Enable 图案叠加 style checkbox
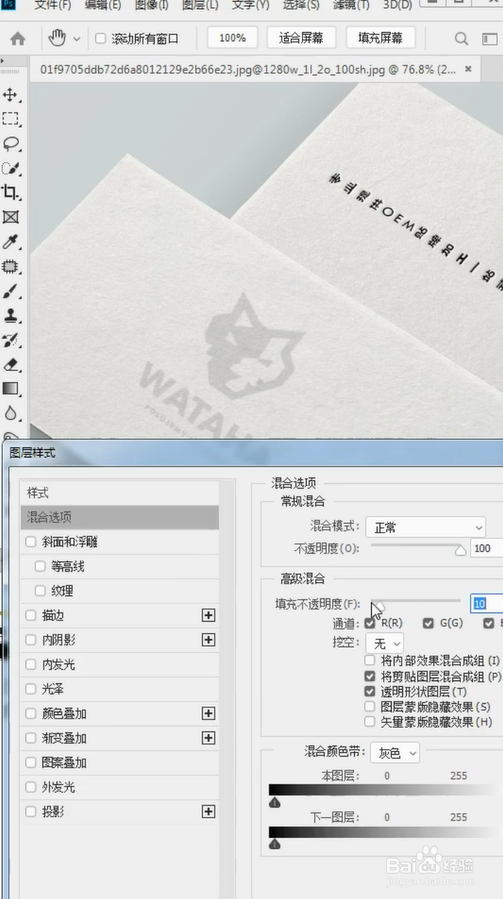Screen dimensions: 503x899 tap(30, 763)
